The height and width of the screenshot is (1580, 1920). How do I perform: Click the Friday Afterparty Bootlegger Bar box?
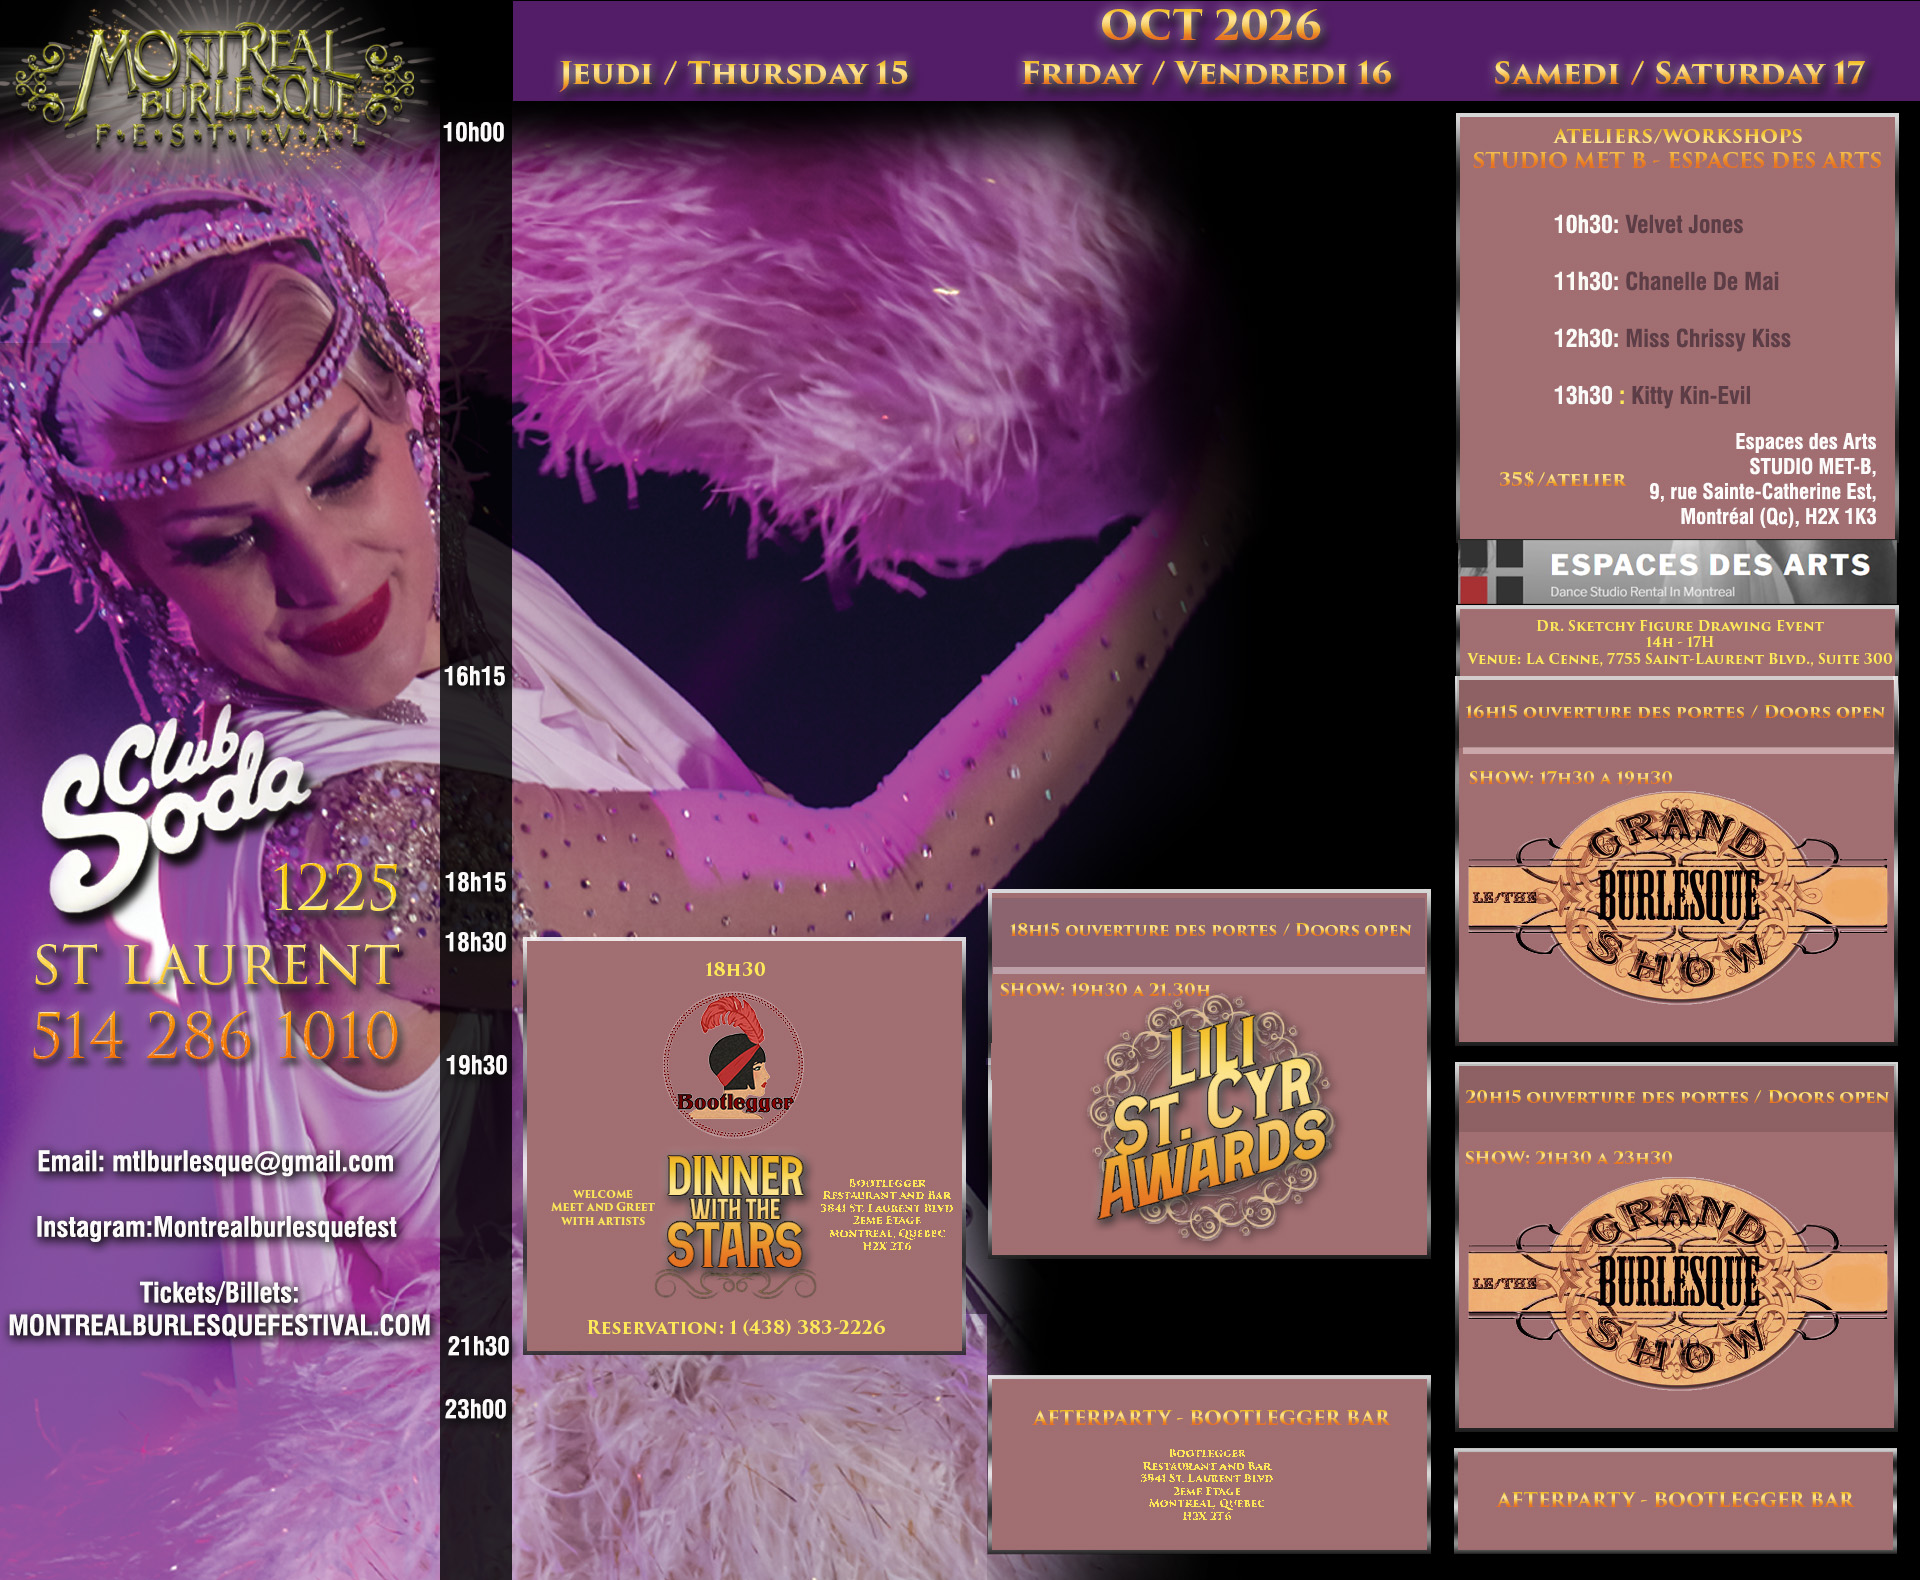tap(1209, 1464)
